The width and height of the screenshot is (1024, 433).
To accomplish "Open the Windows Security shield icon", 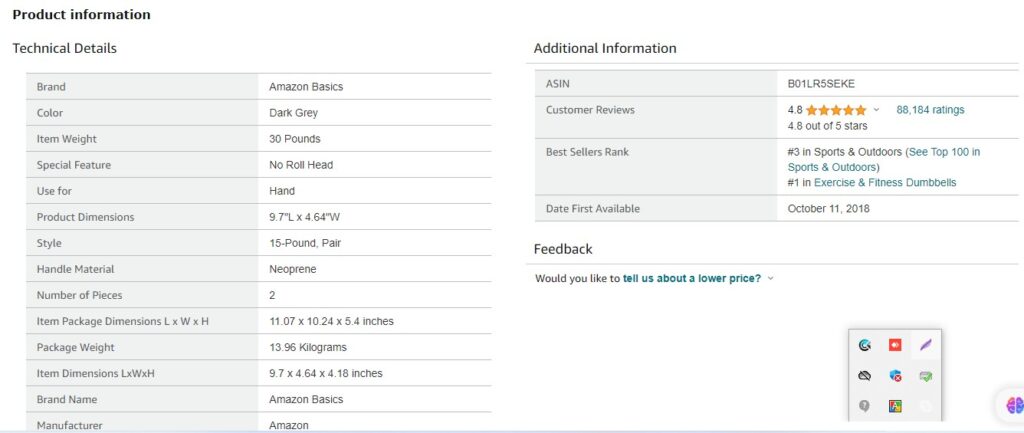I will [x=895, y=376].
